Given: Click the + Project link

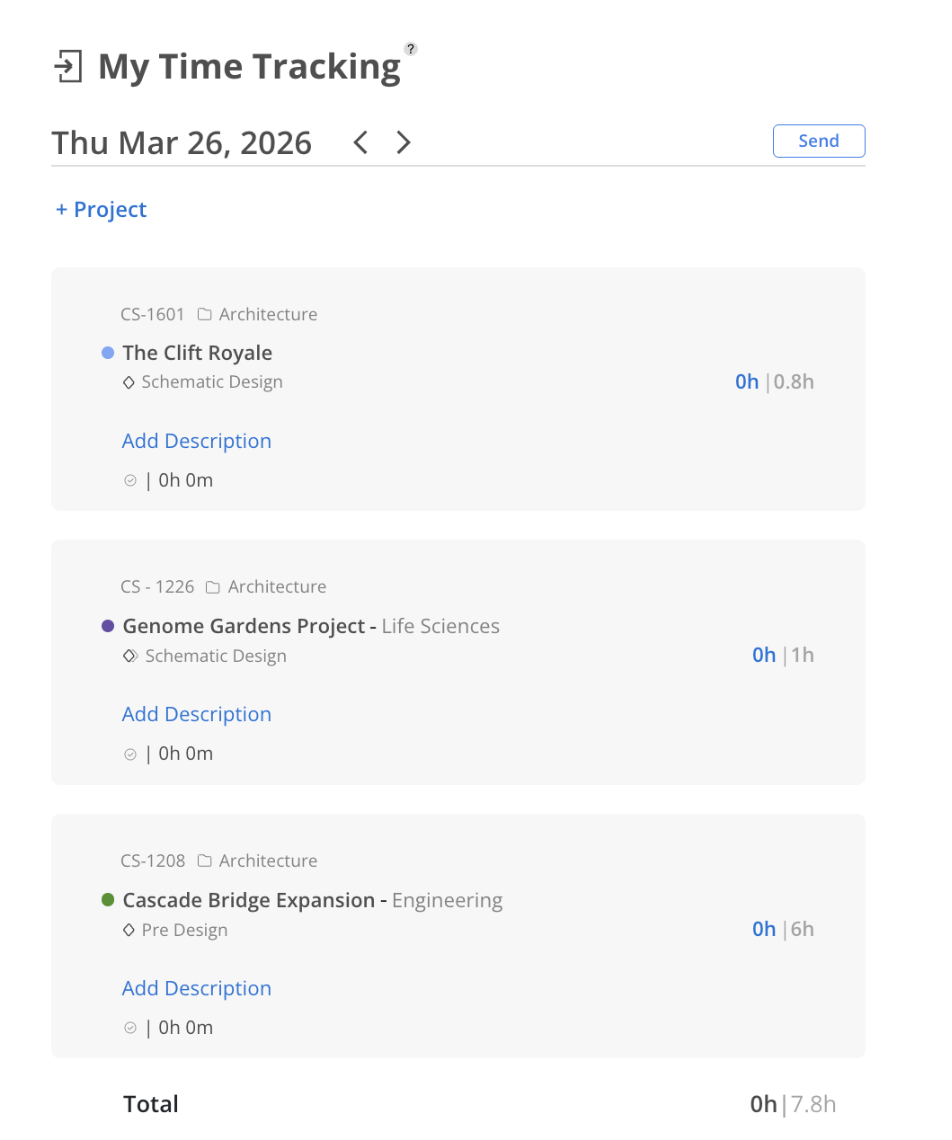Looking at the screenshot, I should (x=101, y=210).
